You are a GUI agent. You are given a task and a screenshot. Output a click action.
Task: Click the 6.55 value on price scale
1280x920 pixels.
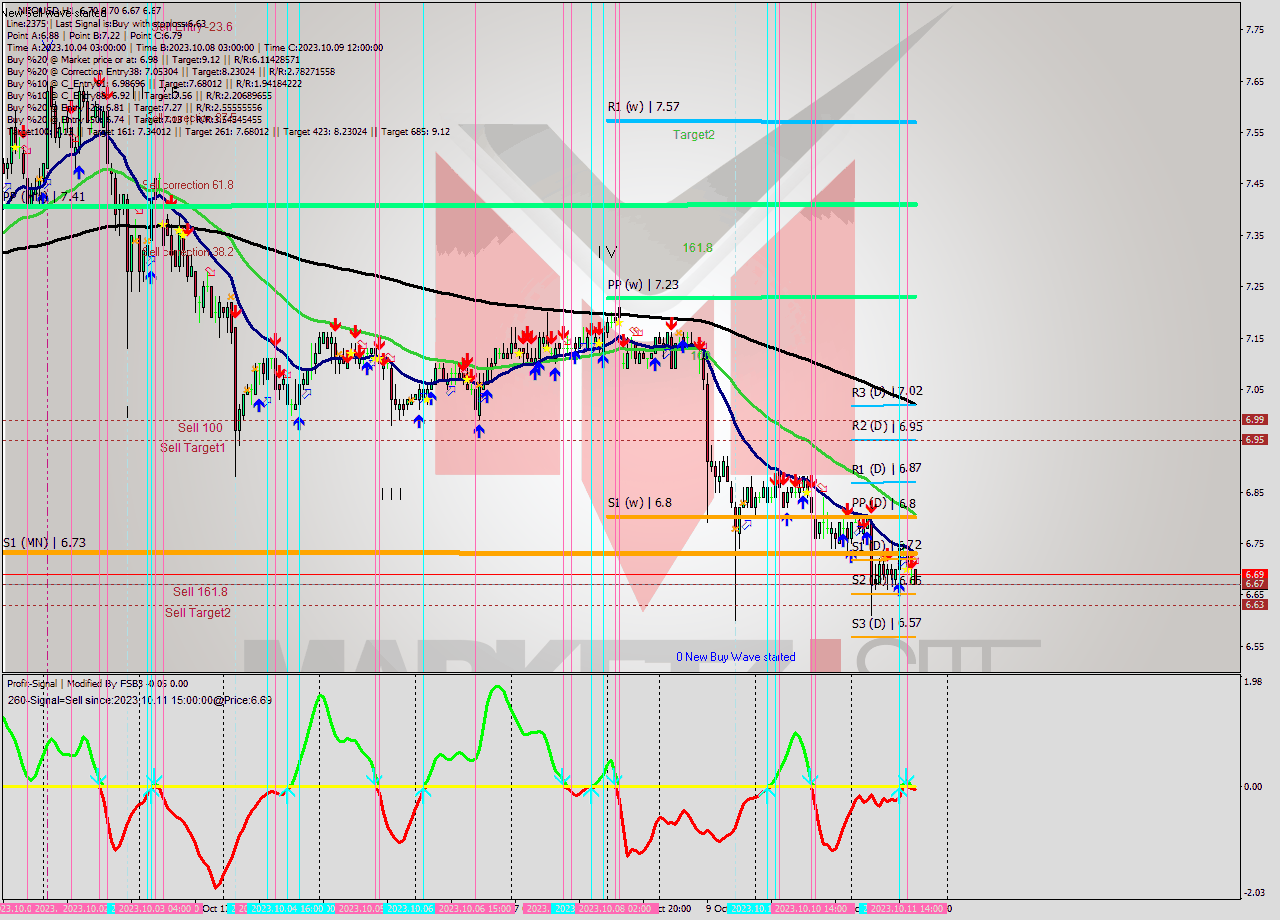[1257, 646]
